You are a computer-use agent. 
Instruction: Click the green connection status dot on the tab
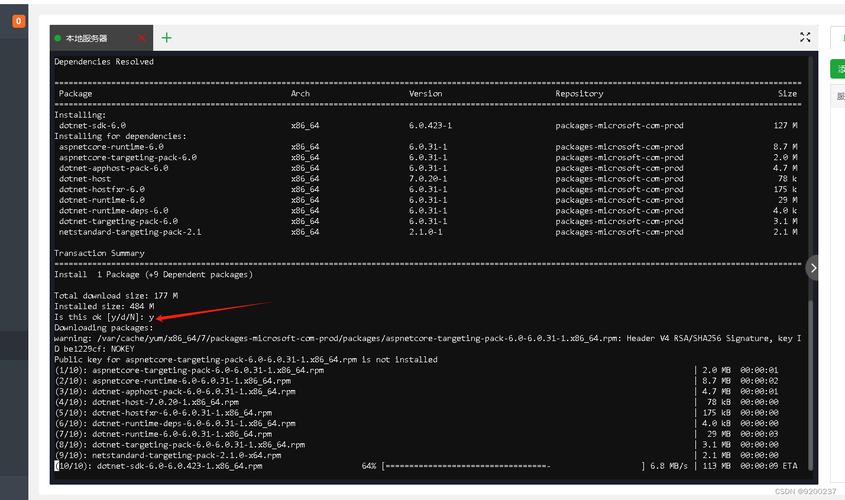[x=58, y=38]
